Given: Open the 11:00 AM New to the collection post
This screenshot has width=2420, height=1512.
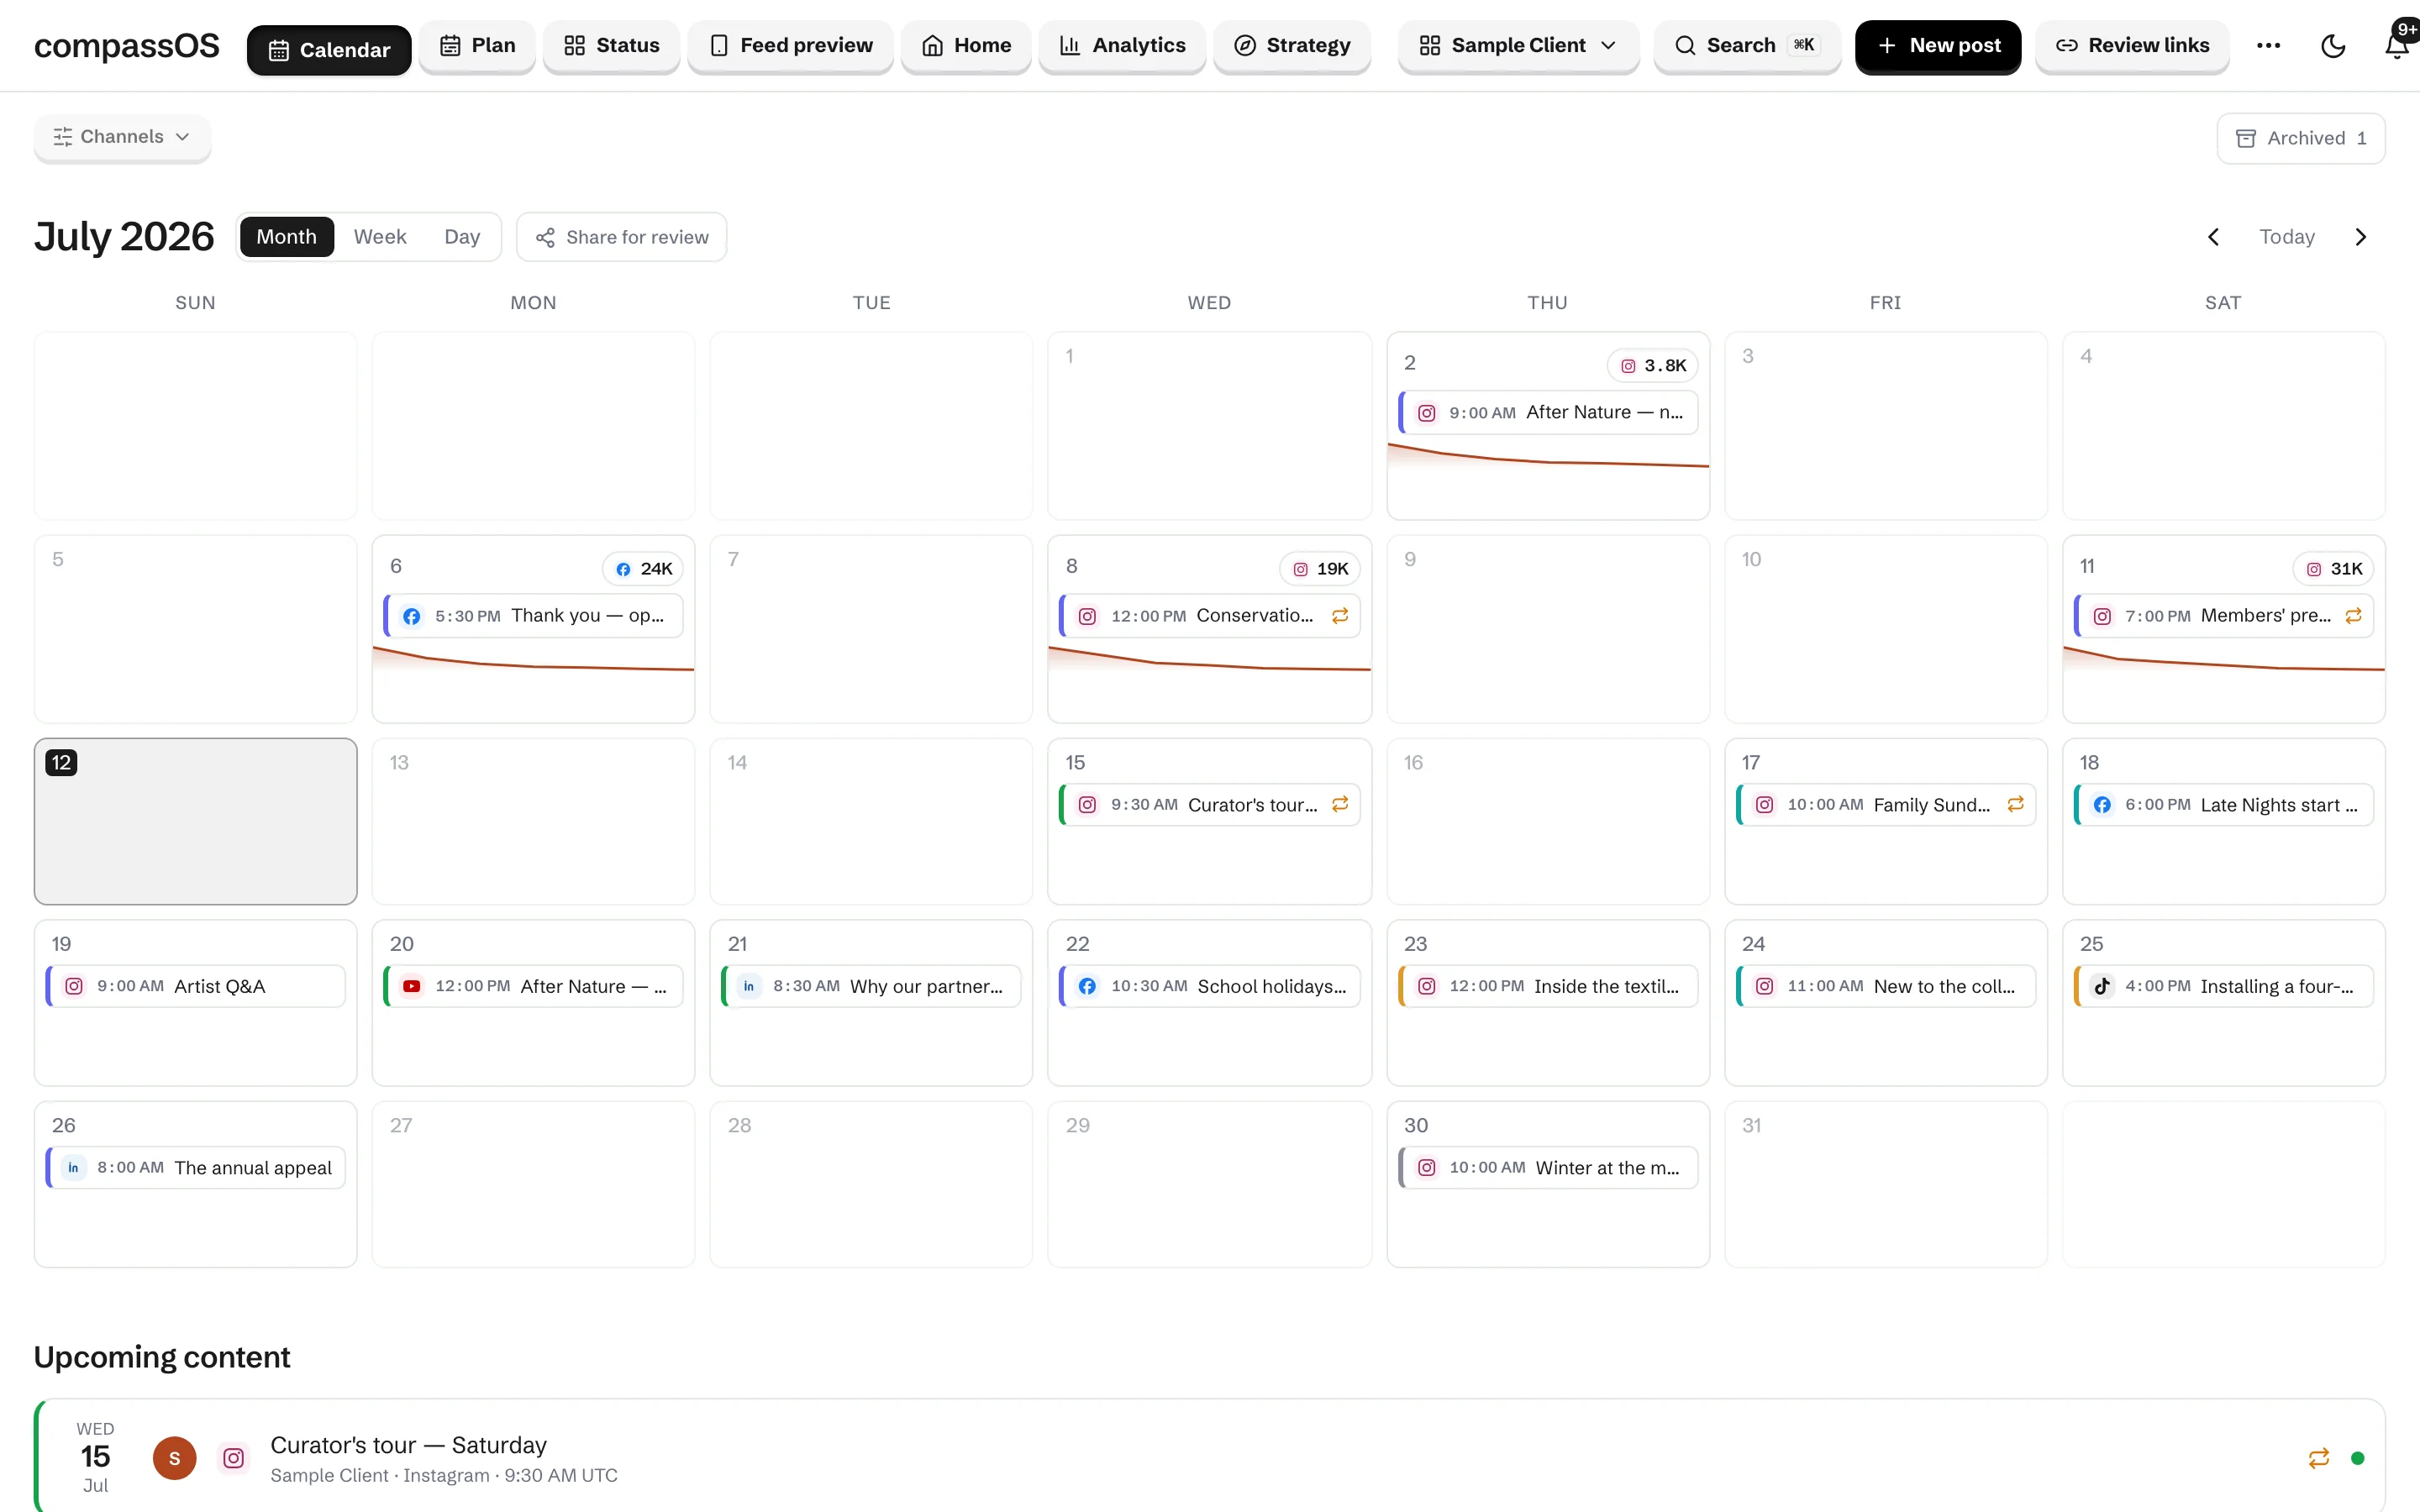Looking at the screenshot, I should pyautogui.click(x=1886, y=987).
